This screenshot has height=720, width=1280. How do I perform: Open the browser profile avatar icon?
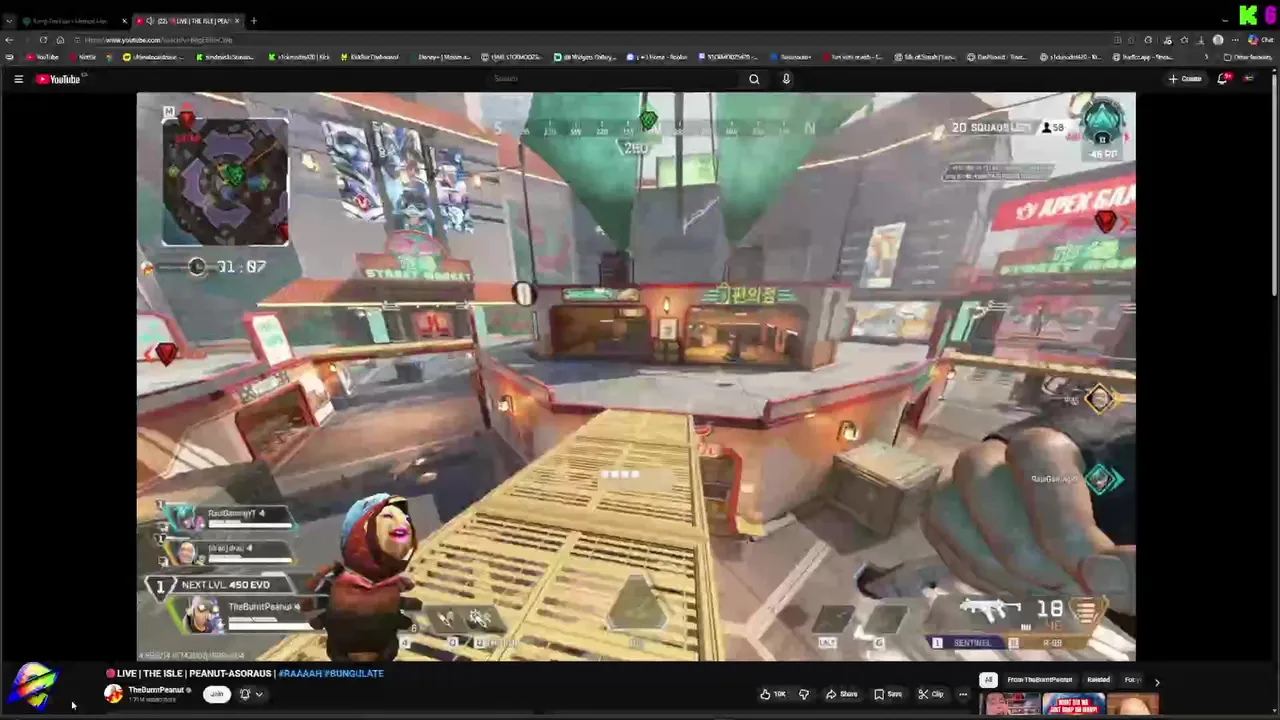tap(1217, 40)
